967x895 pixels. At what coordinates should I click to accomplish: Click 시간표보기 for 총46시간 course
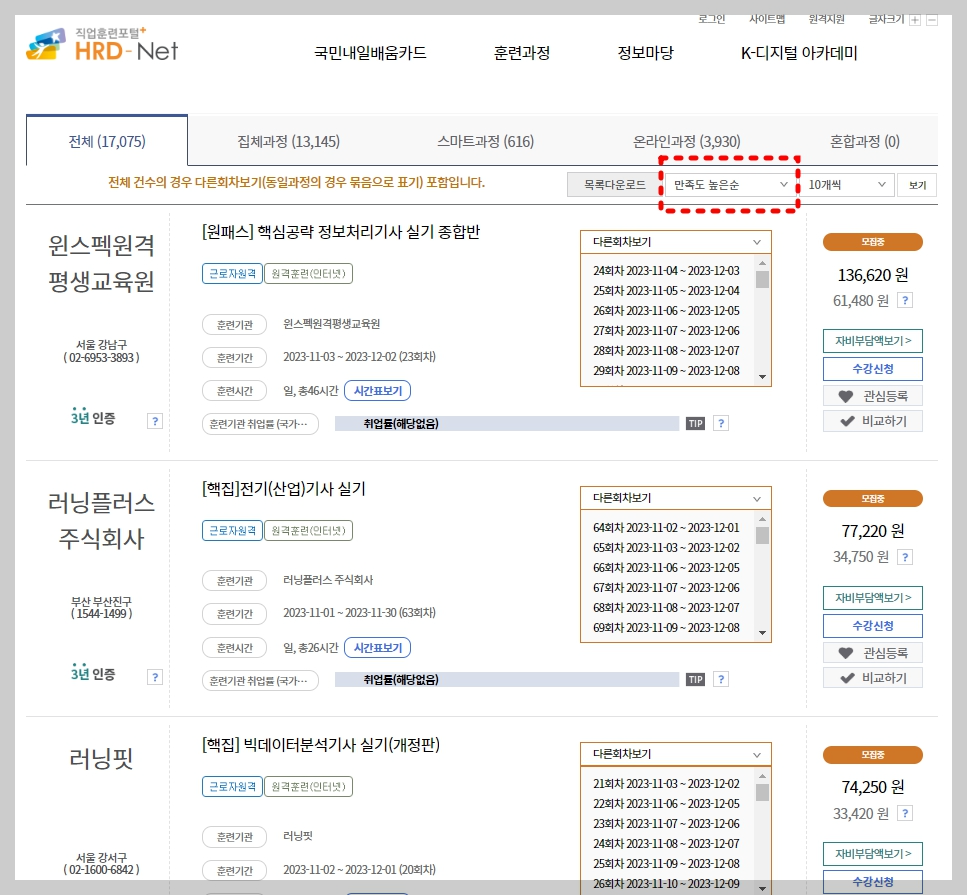tap(377, 390)
